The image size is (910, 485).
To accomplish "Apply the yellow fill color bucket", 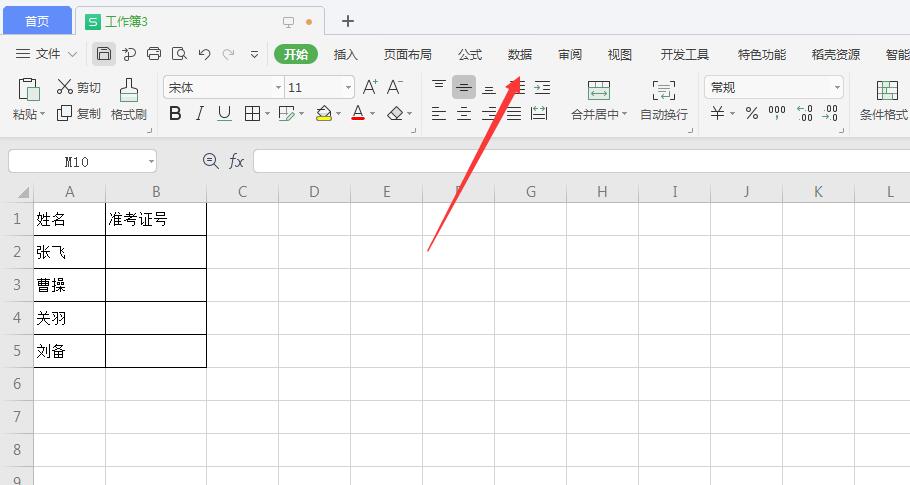I will click(324, 113).
